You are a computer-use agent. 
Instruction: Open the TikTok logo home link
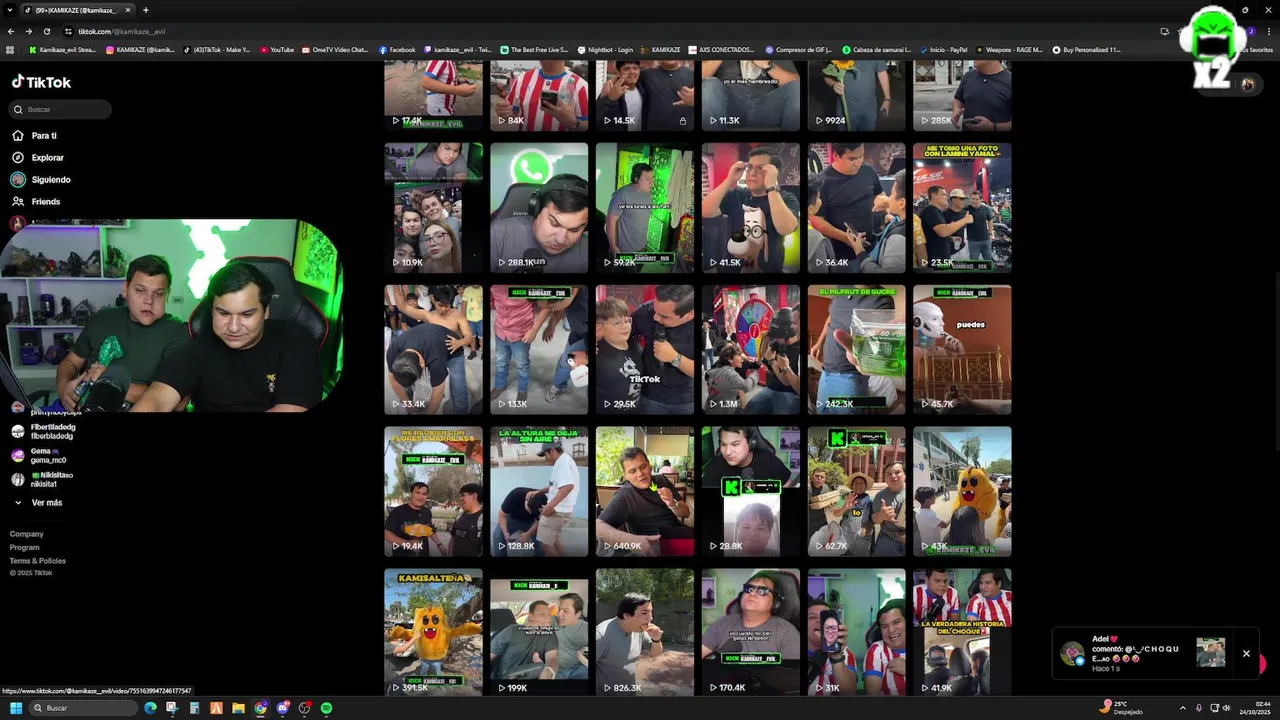click(41, 82)
